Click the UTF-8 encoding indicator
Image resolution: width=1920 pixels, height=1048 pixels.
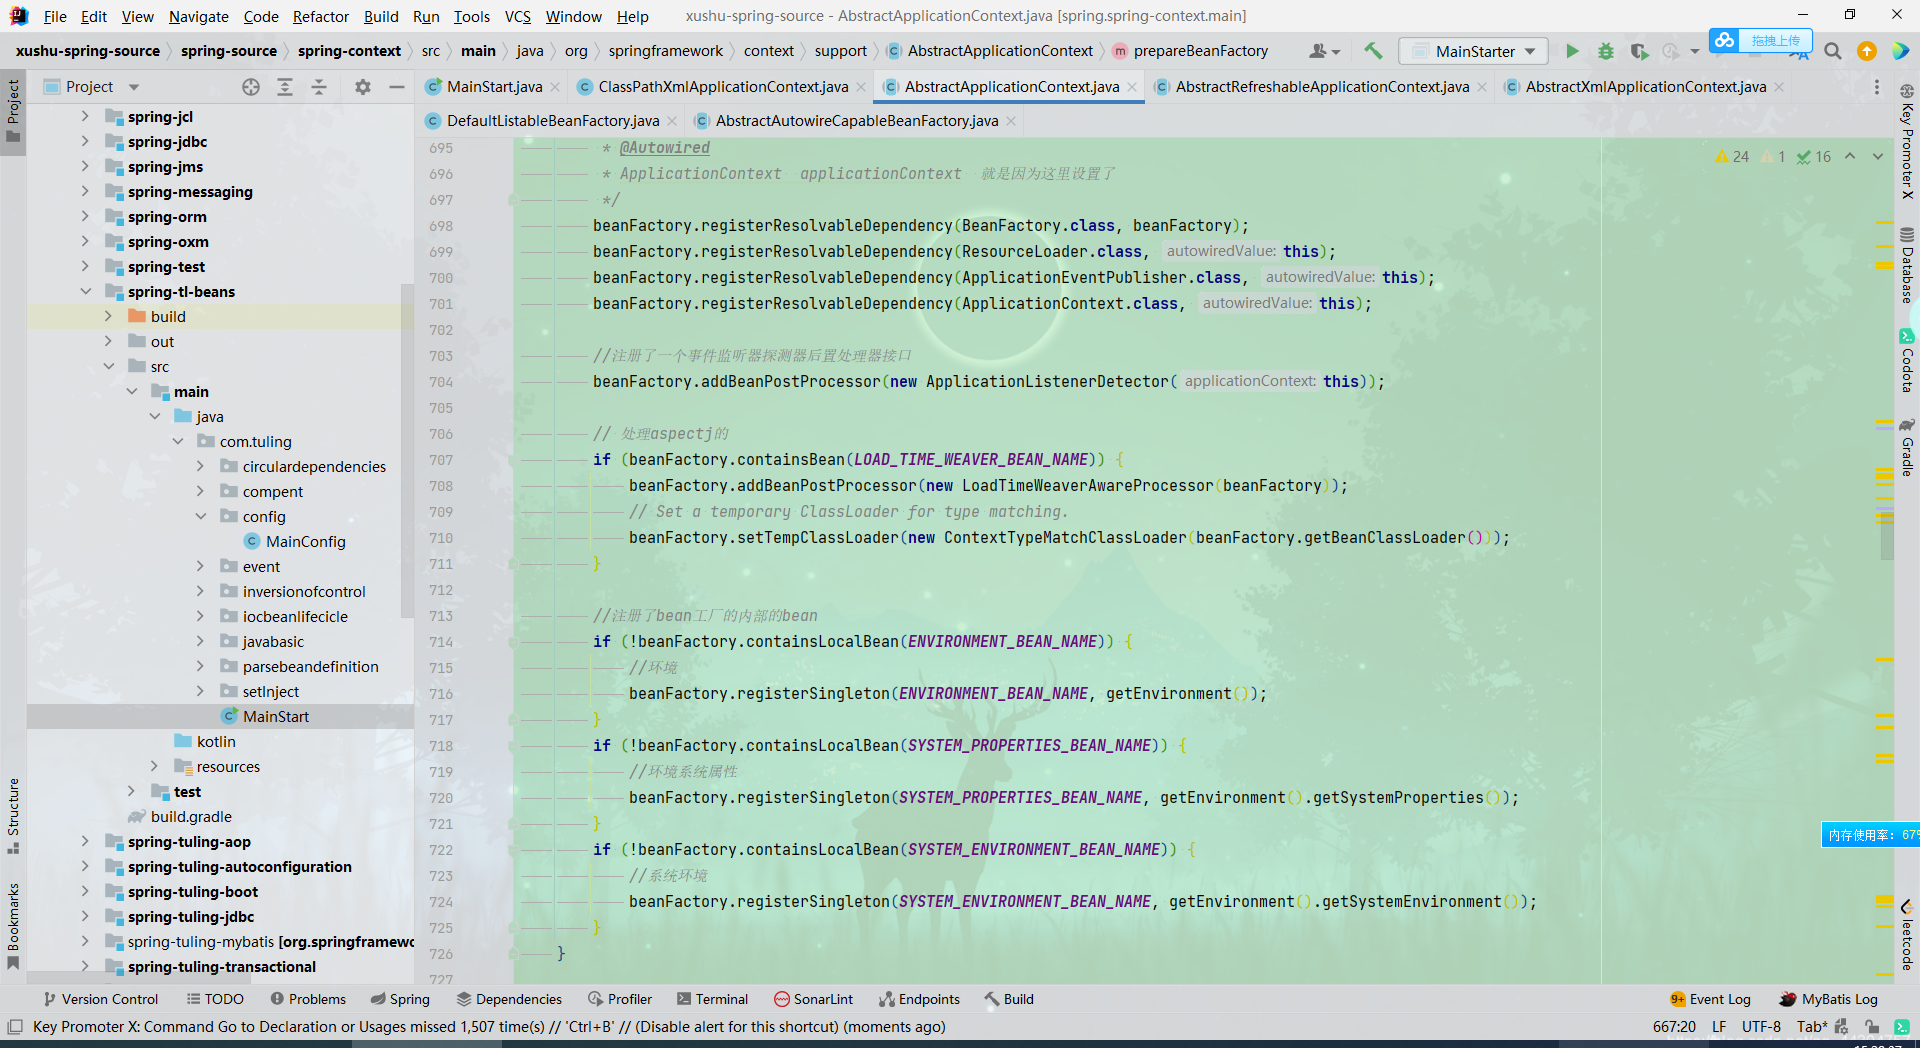point(1761,1027)
